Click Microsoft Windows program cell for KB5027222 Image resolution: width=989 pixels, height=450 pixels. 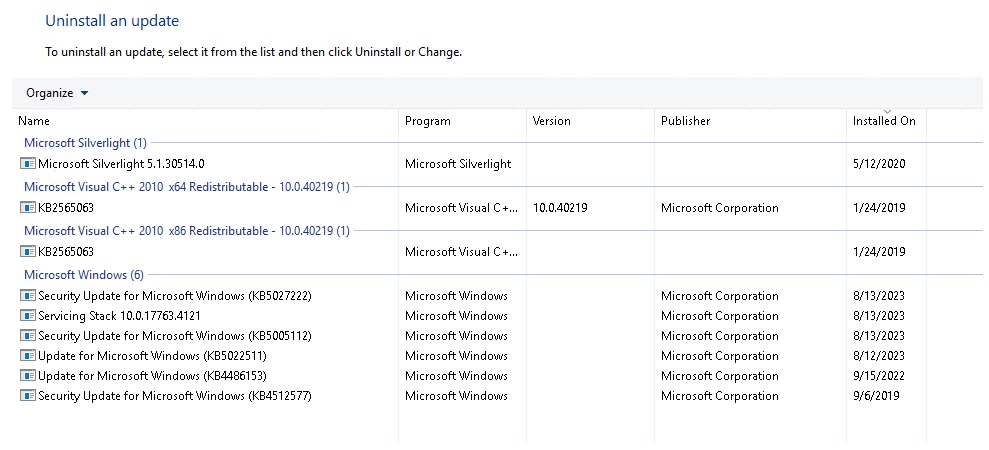(456, 295)
